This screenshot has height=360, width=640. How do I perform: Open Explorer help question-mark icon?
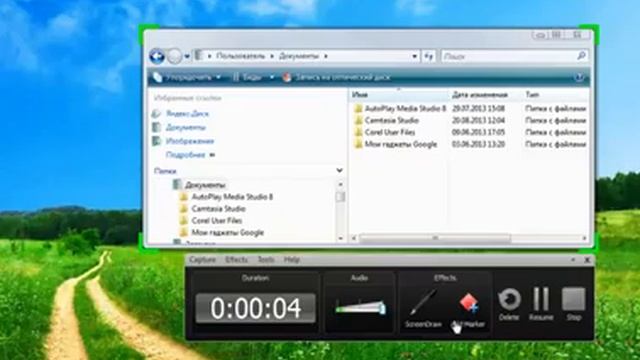click(x=579, y=77)
